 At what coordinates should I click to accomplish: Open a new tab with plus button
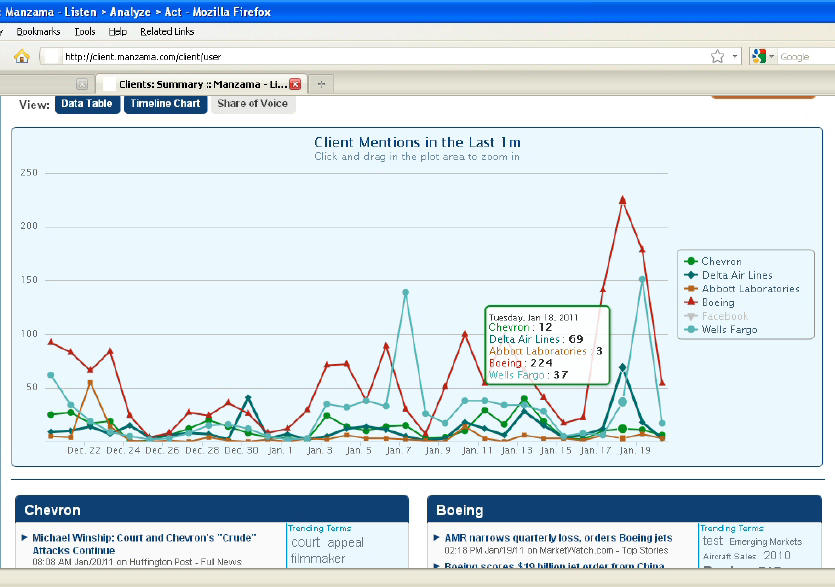321,84
